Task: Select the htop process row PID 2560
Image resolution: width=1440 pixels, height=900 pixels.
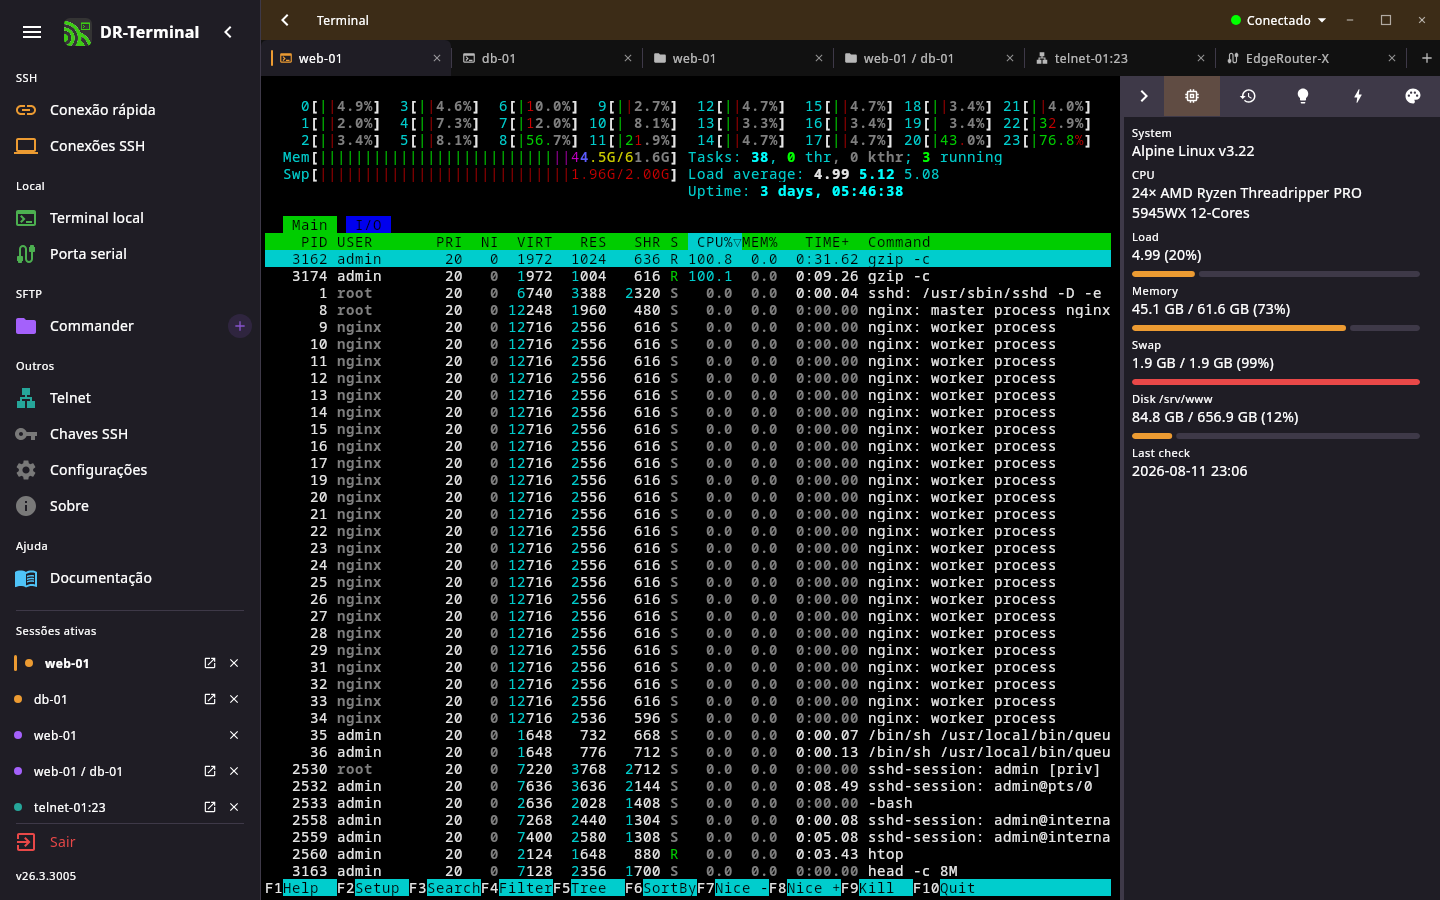Action: (688, 854)
